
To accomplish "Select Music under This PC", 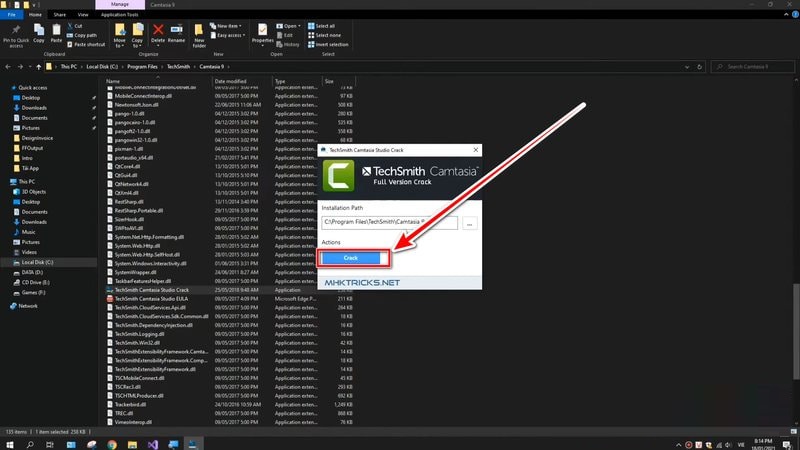I will tap(29, 232).
